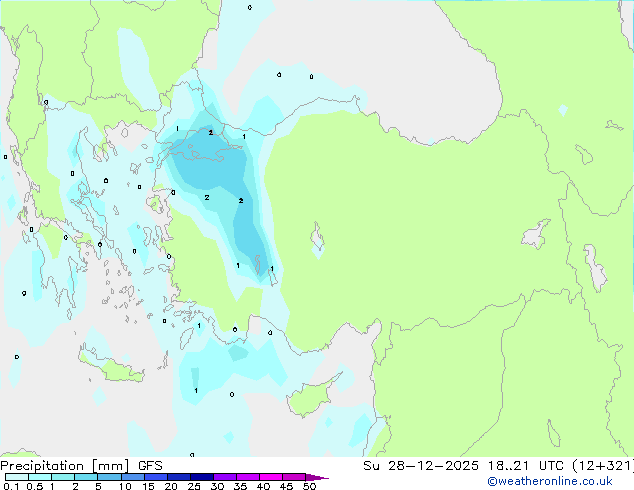Select the 40–45 mm magenta legend swatch
The height and width of the screenshot is (490, 634).
pos(271,477)
